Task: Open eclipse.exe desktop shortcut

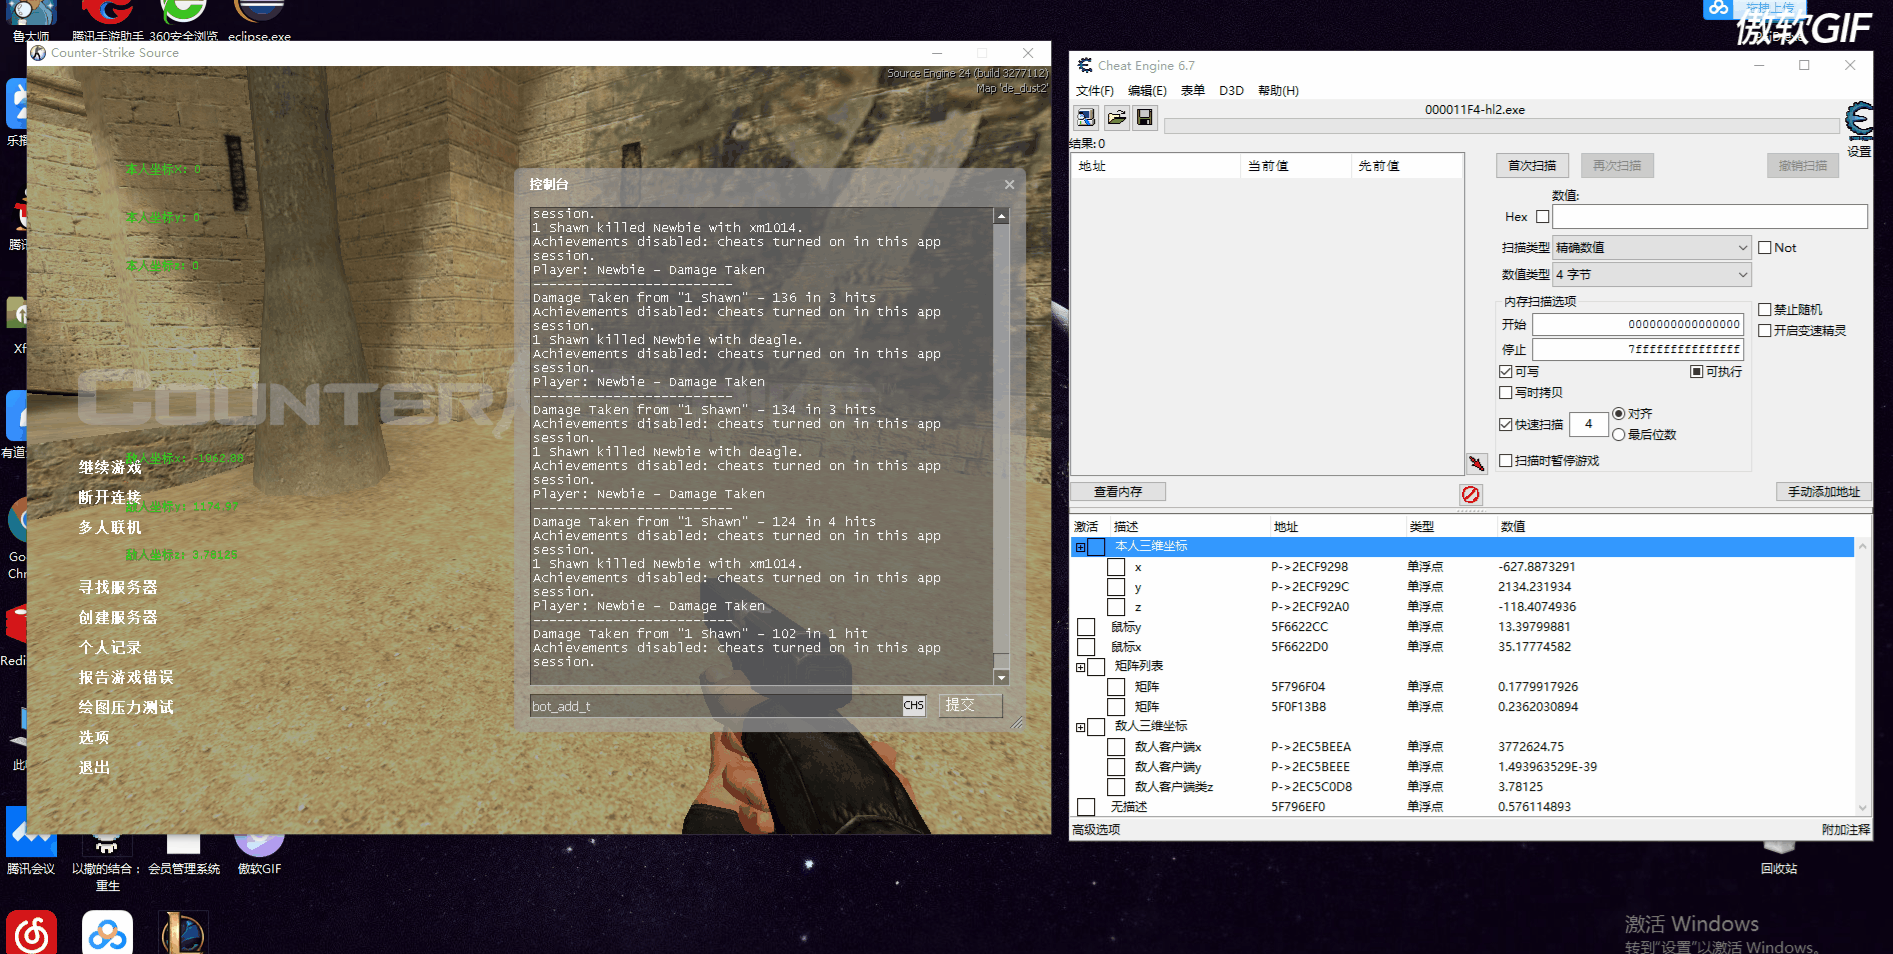Action: pyautogui.click(x=259, y=22)
